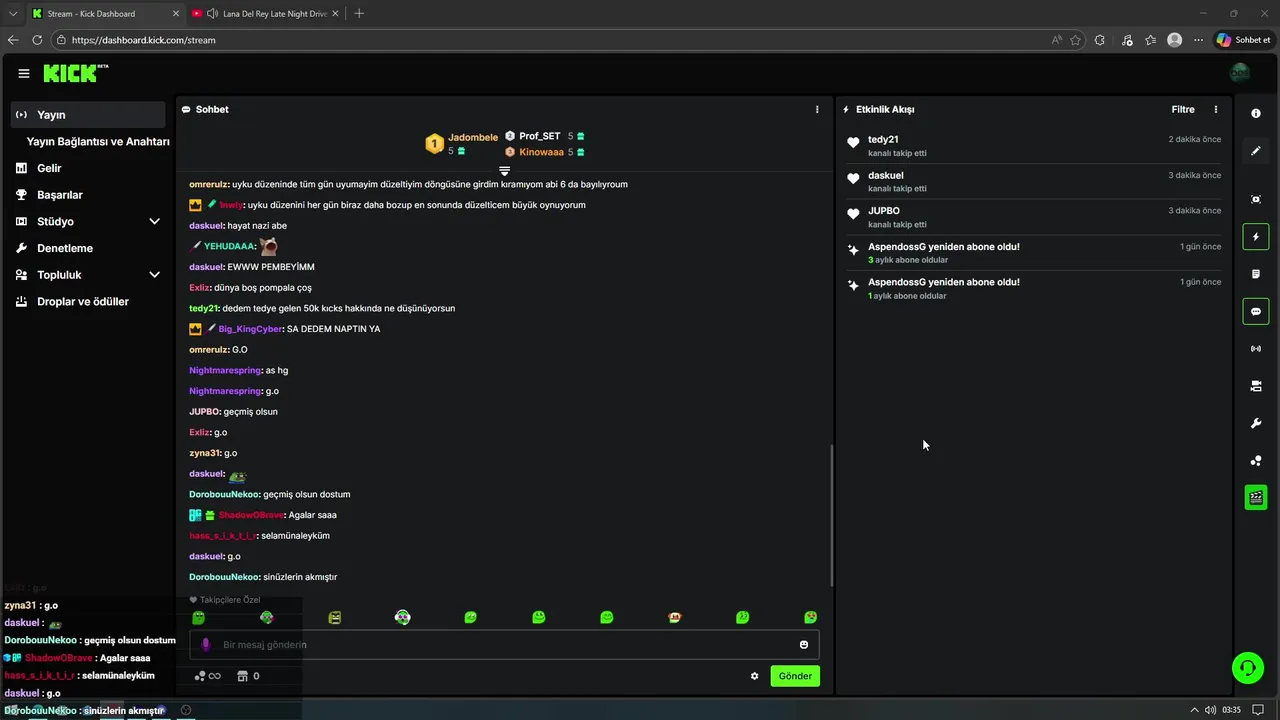Expand the Stüdyo sidebar section
This screenshot has width=1280, height=720.
coord(154,221)
